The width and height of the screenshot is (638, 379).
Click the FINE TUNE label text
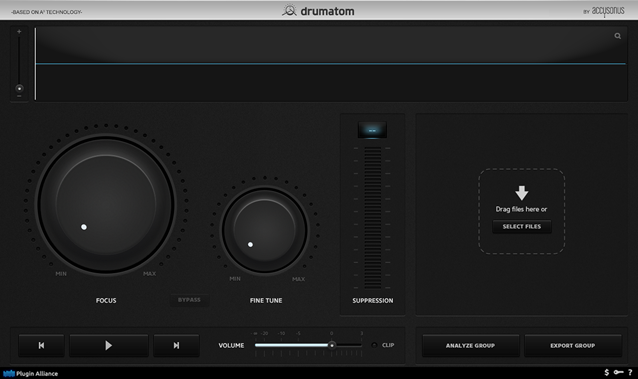[x=266, y=300]
